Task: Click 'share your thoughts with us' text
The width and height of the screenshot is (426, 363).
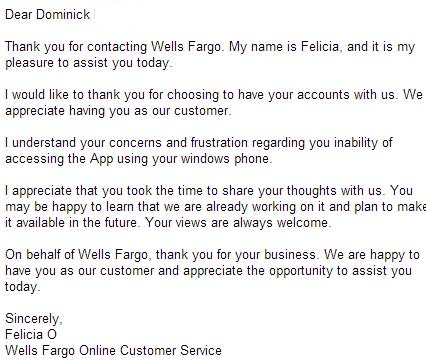Action: [x=302, y=191]
